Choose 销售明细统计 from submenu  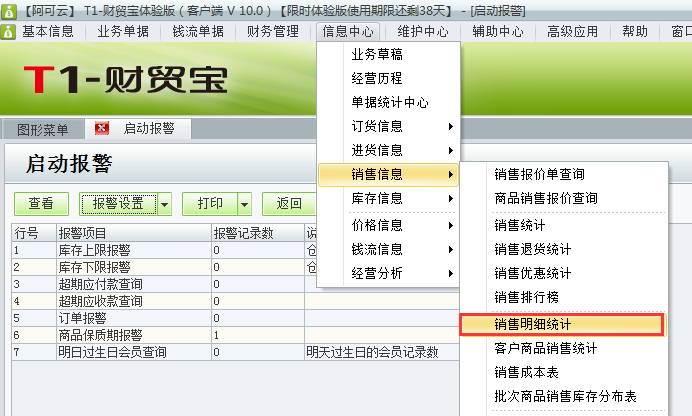[x=563, y=325]
